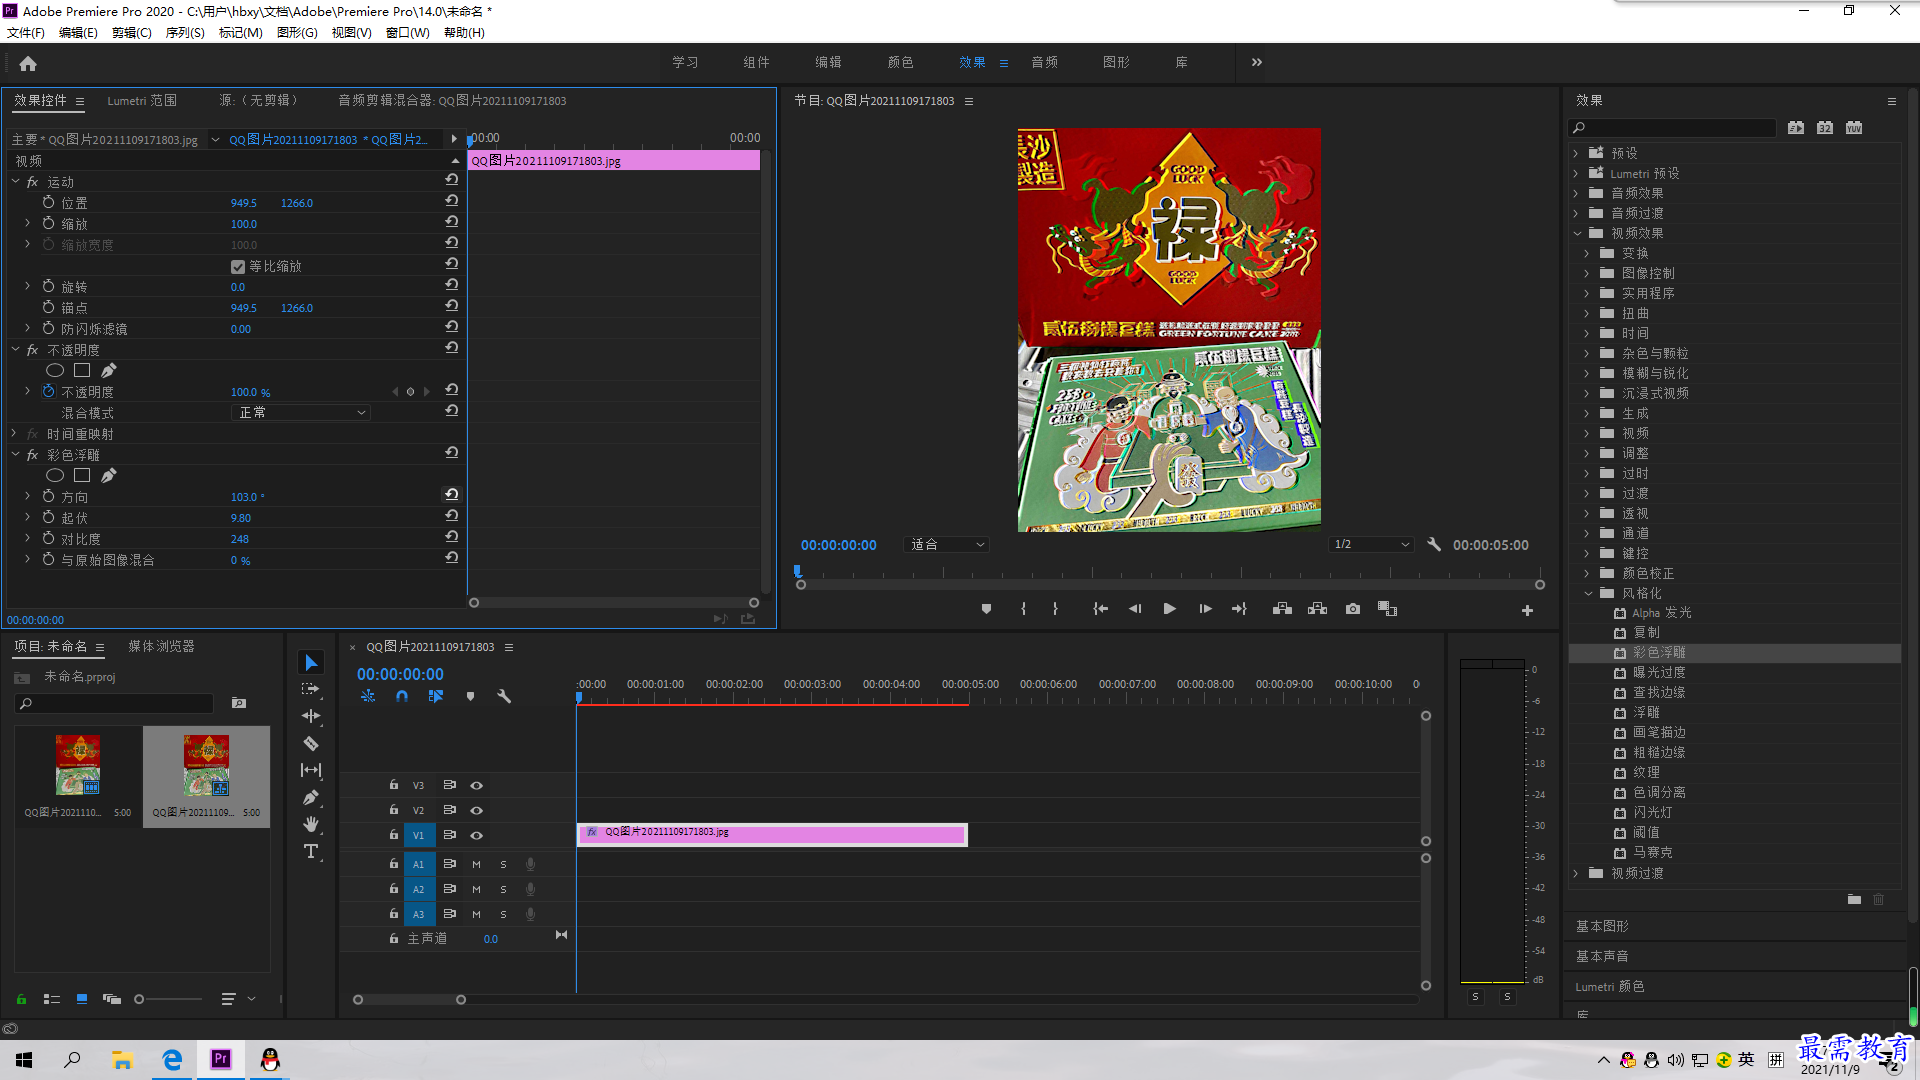Open 窗口(W) menu
Image resolution: width=1920 pixels, height=1080 pixels.
pos(408,33)
